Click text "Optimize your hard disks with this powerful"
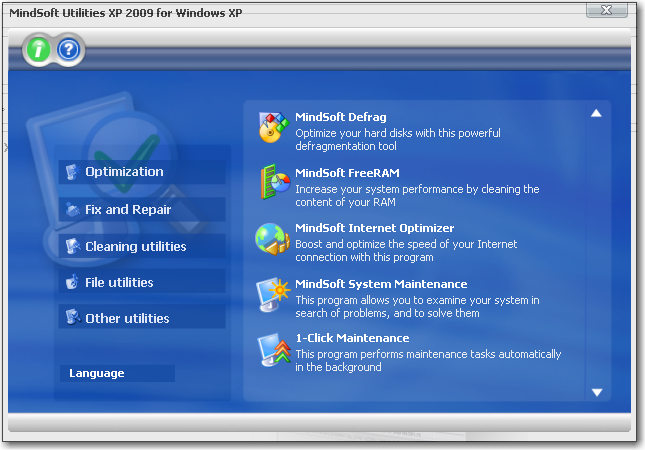This screenshot has width=645, height=450. click(398, 133)
